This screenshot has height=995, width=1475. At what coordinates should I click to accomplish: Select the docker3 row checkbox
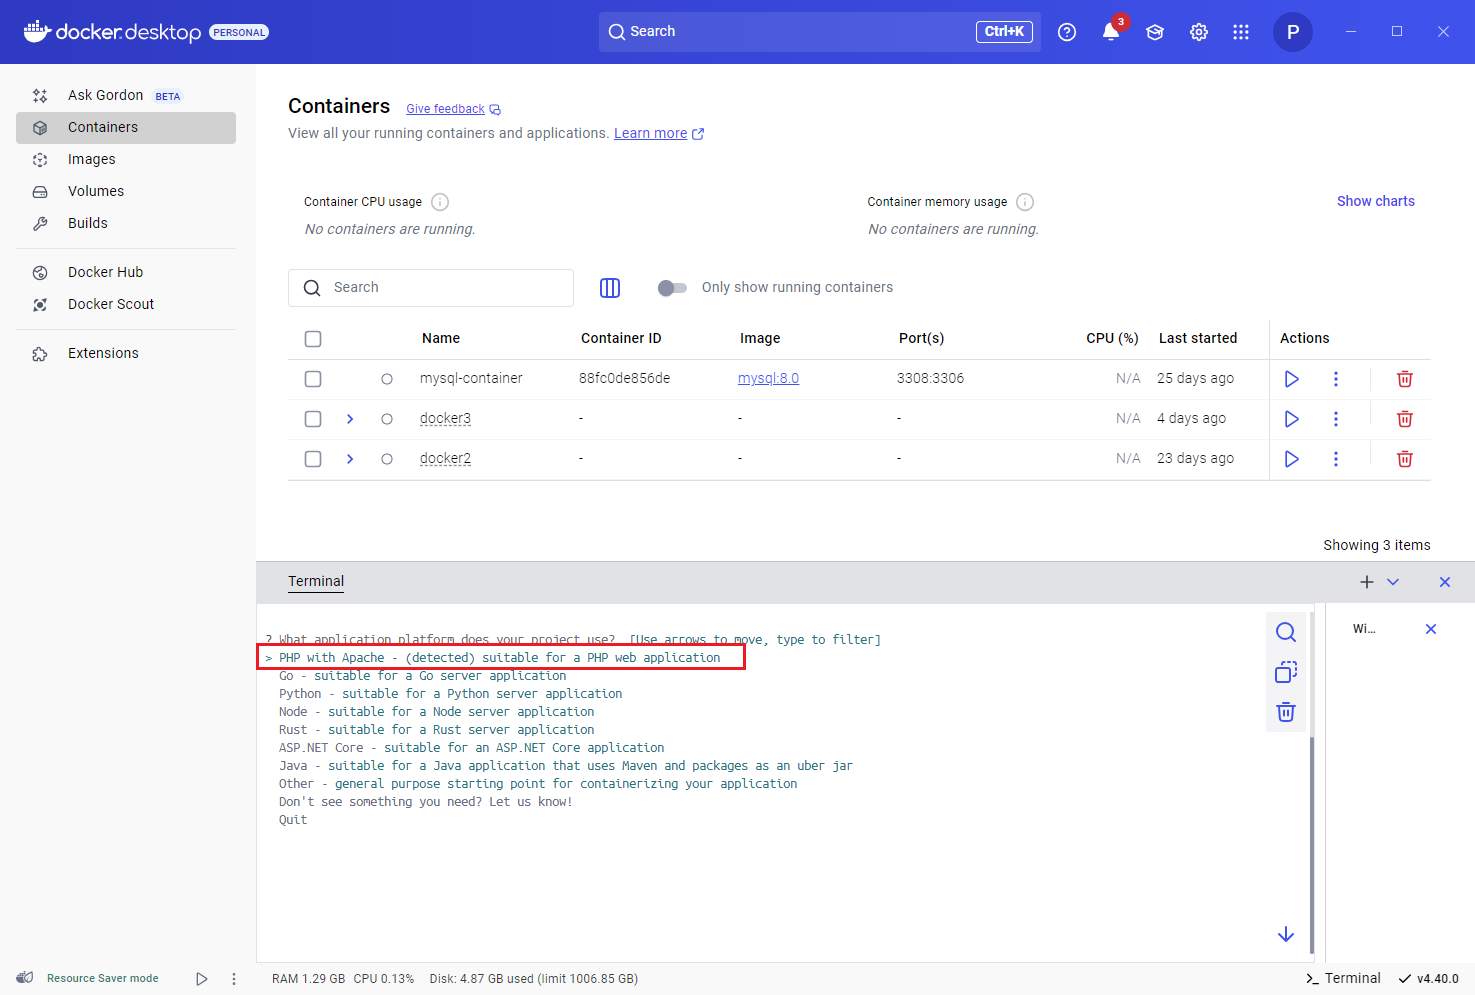(x=313, y=419)
